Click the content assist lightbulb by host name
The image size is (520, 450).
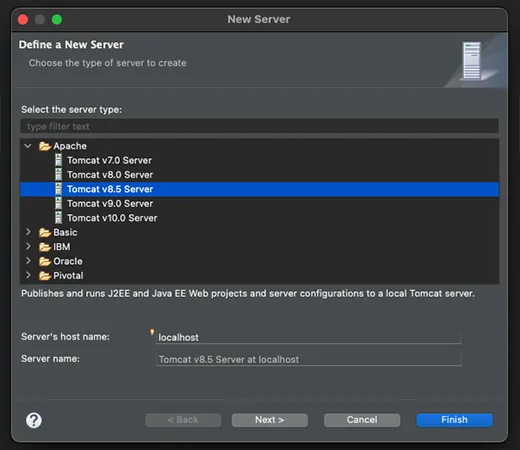tap(152, 332)
